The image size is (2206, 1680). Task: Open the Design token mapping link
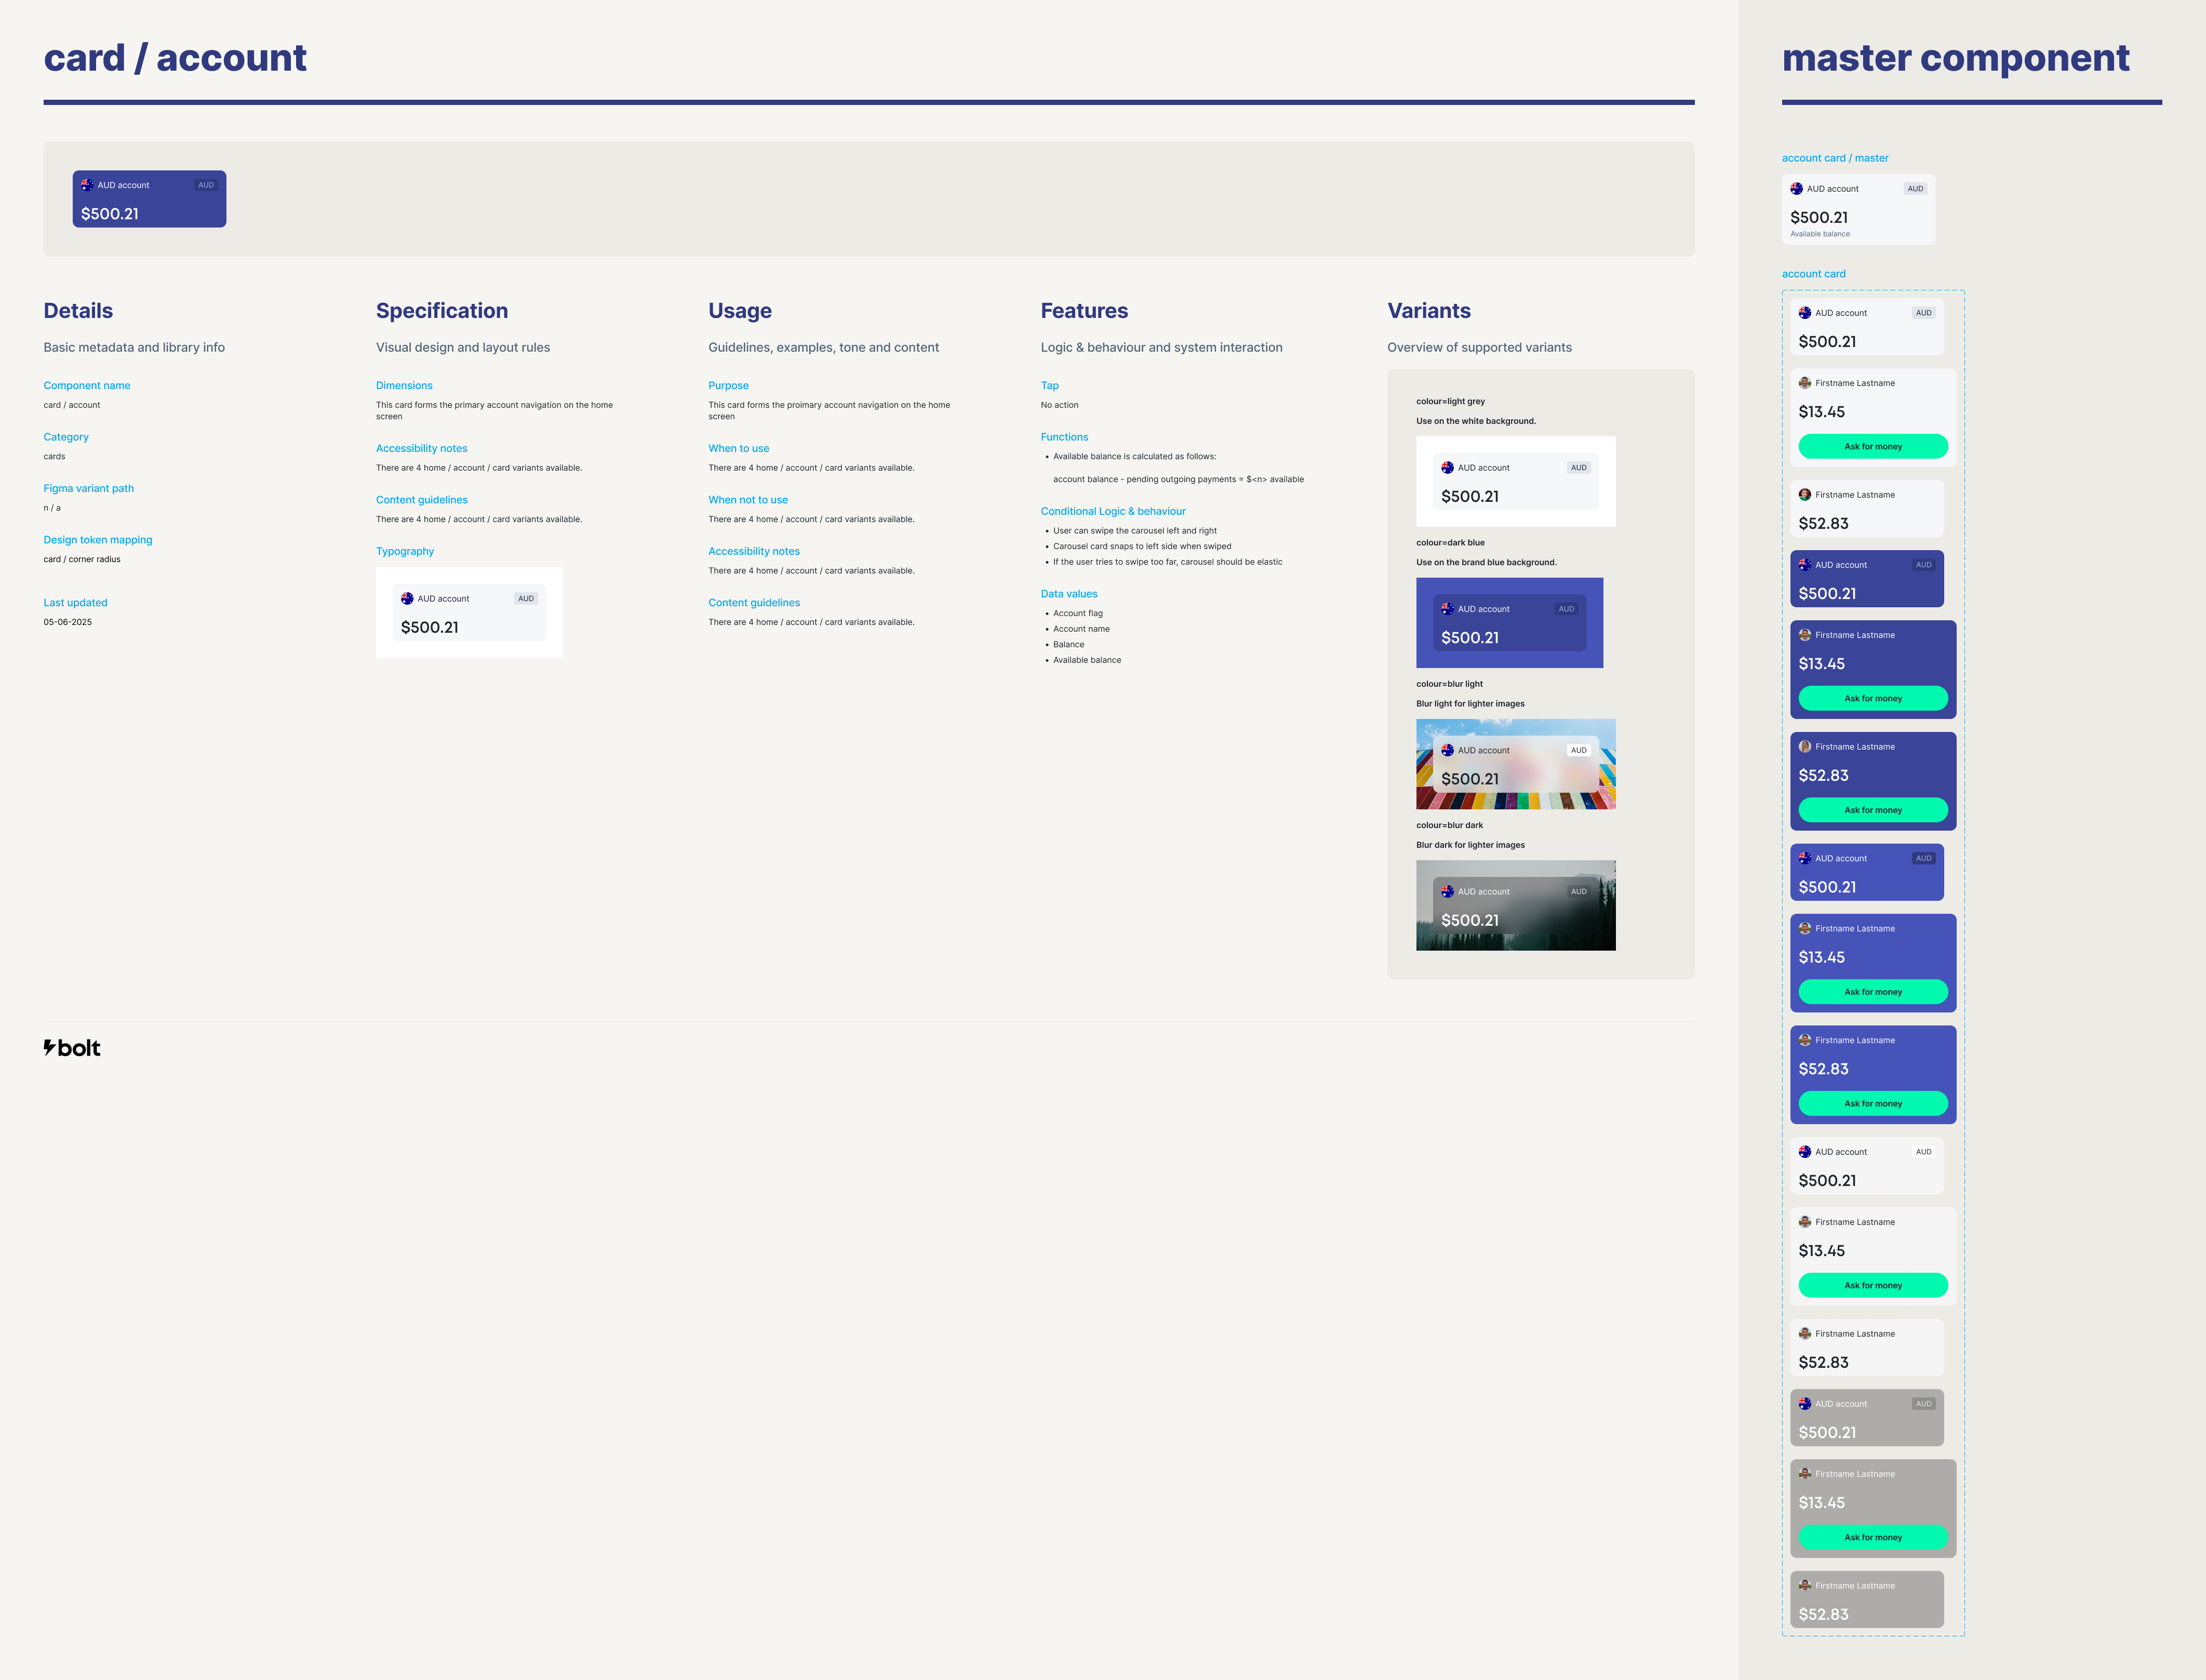(98, 540)
